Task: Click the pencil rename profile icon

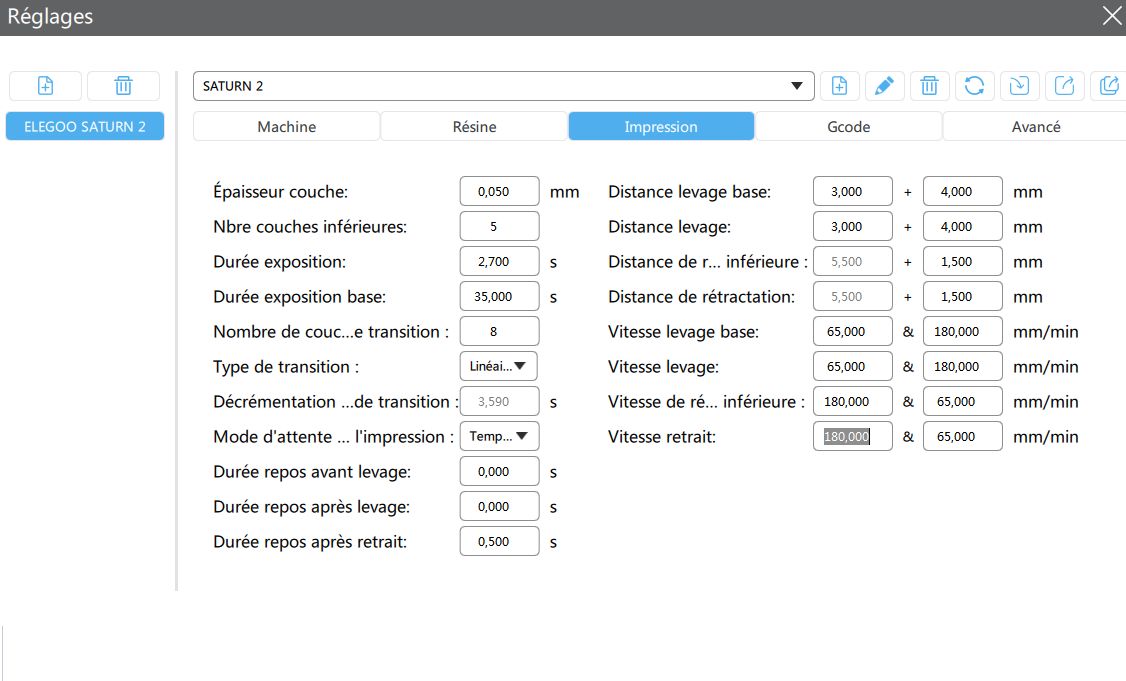Action: (884, 86)
